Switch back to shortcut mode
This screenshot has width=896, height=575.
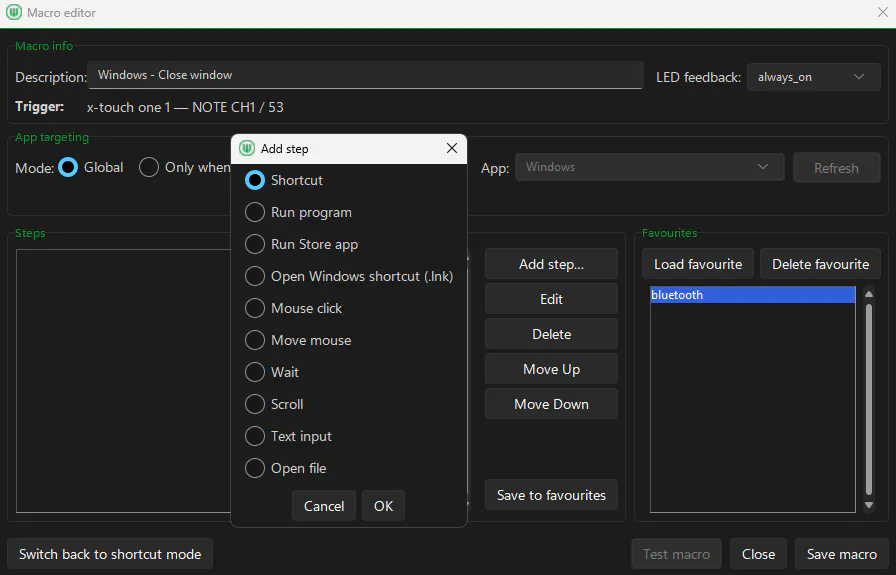110,554
